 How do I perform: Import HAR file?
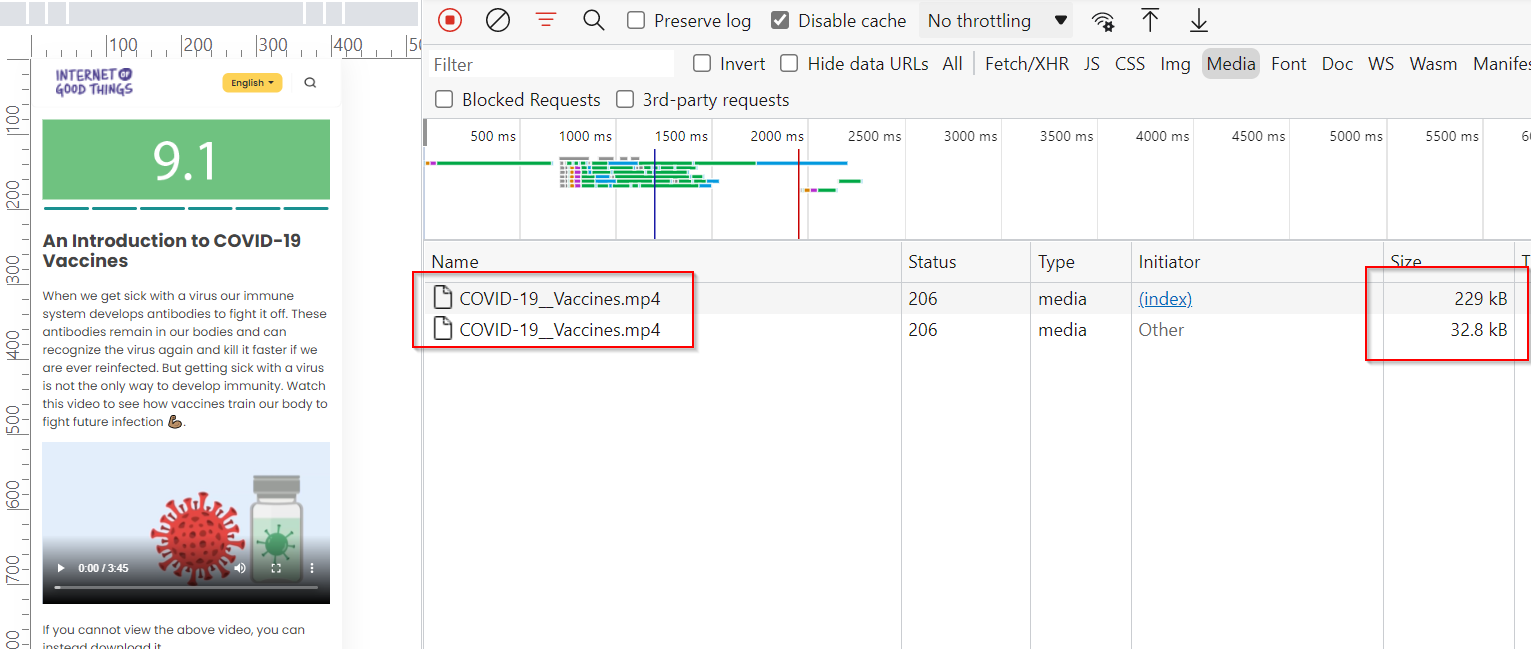click(1150, 20)
